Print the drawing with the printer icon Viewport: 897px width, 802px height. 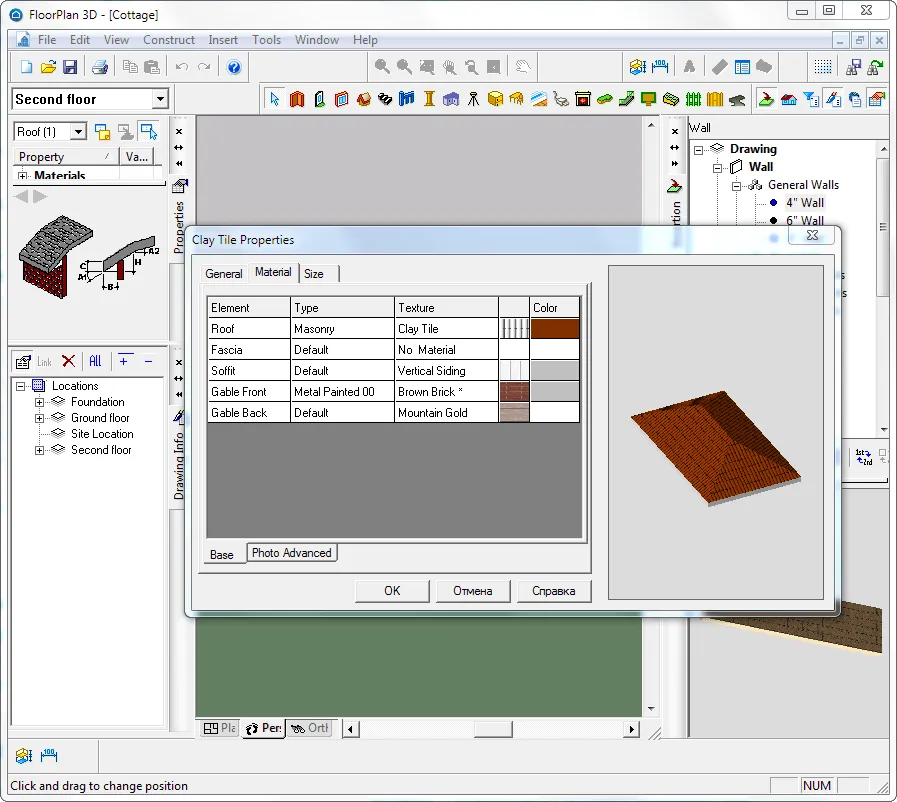pos(100,67)
